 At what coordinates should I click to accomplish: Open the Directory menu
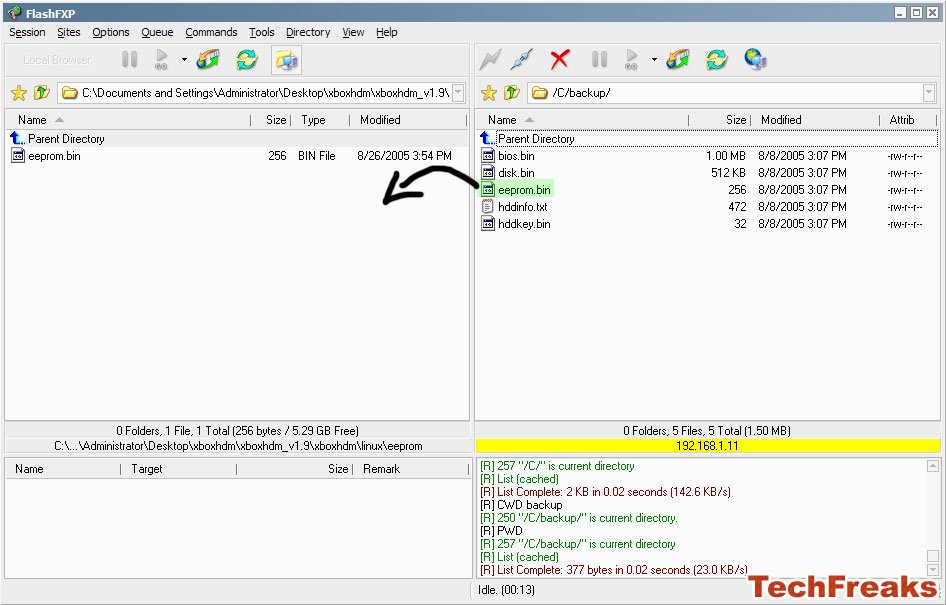[308, 33]
